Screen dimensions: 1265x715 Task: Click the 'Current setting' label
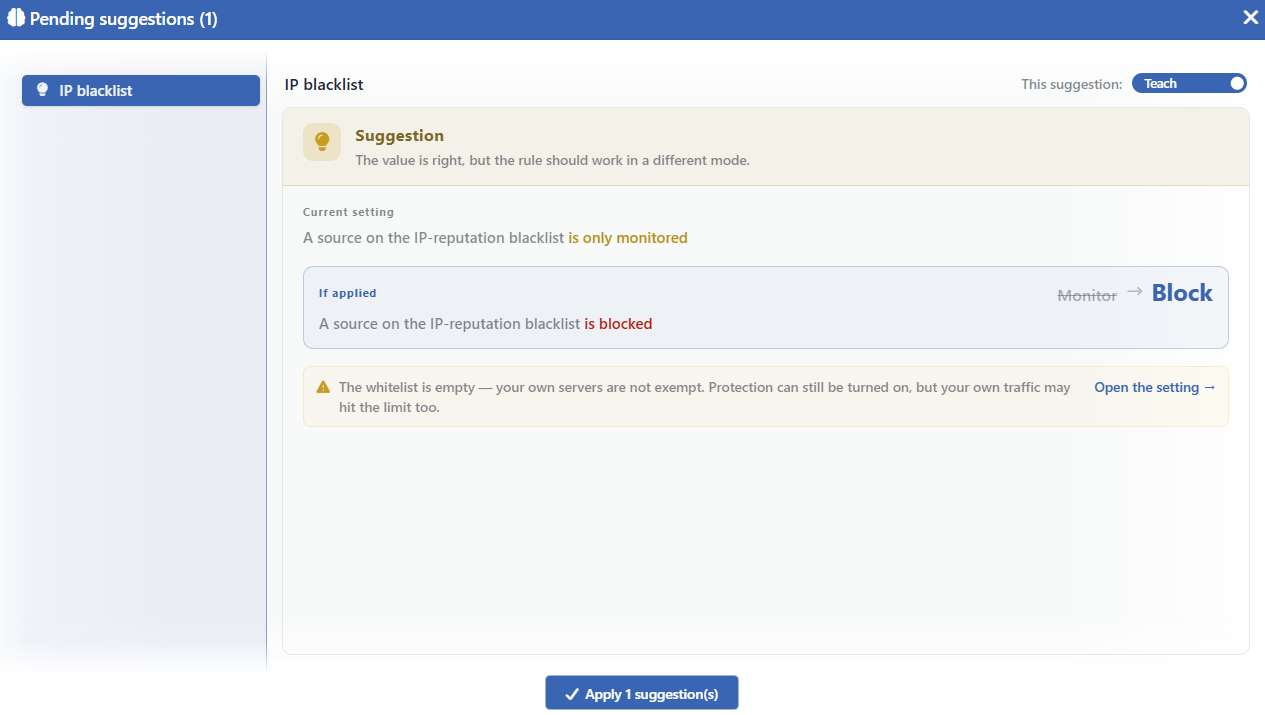click(x=348, y=212)
